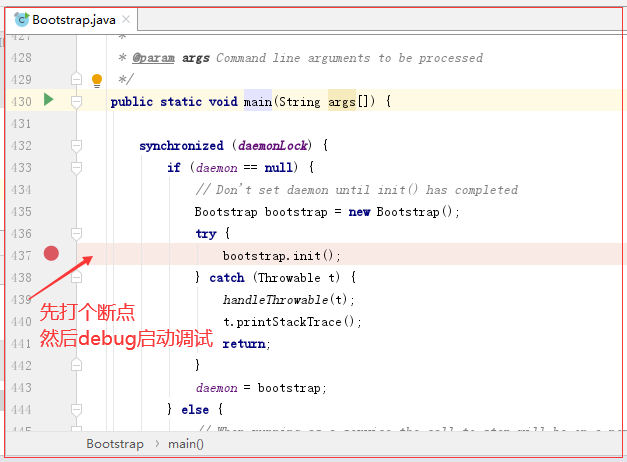
Task: Collapse the javadoc comment fold at line 429
Action: point(76,79)
